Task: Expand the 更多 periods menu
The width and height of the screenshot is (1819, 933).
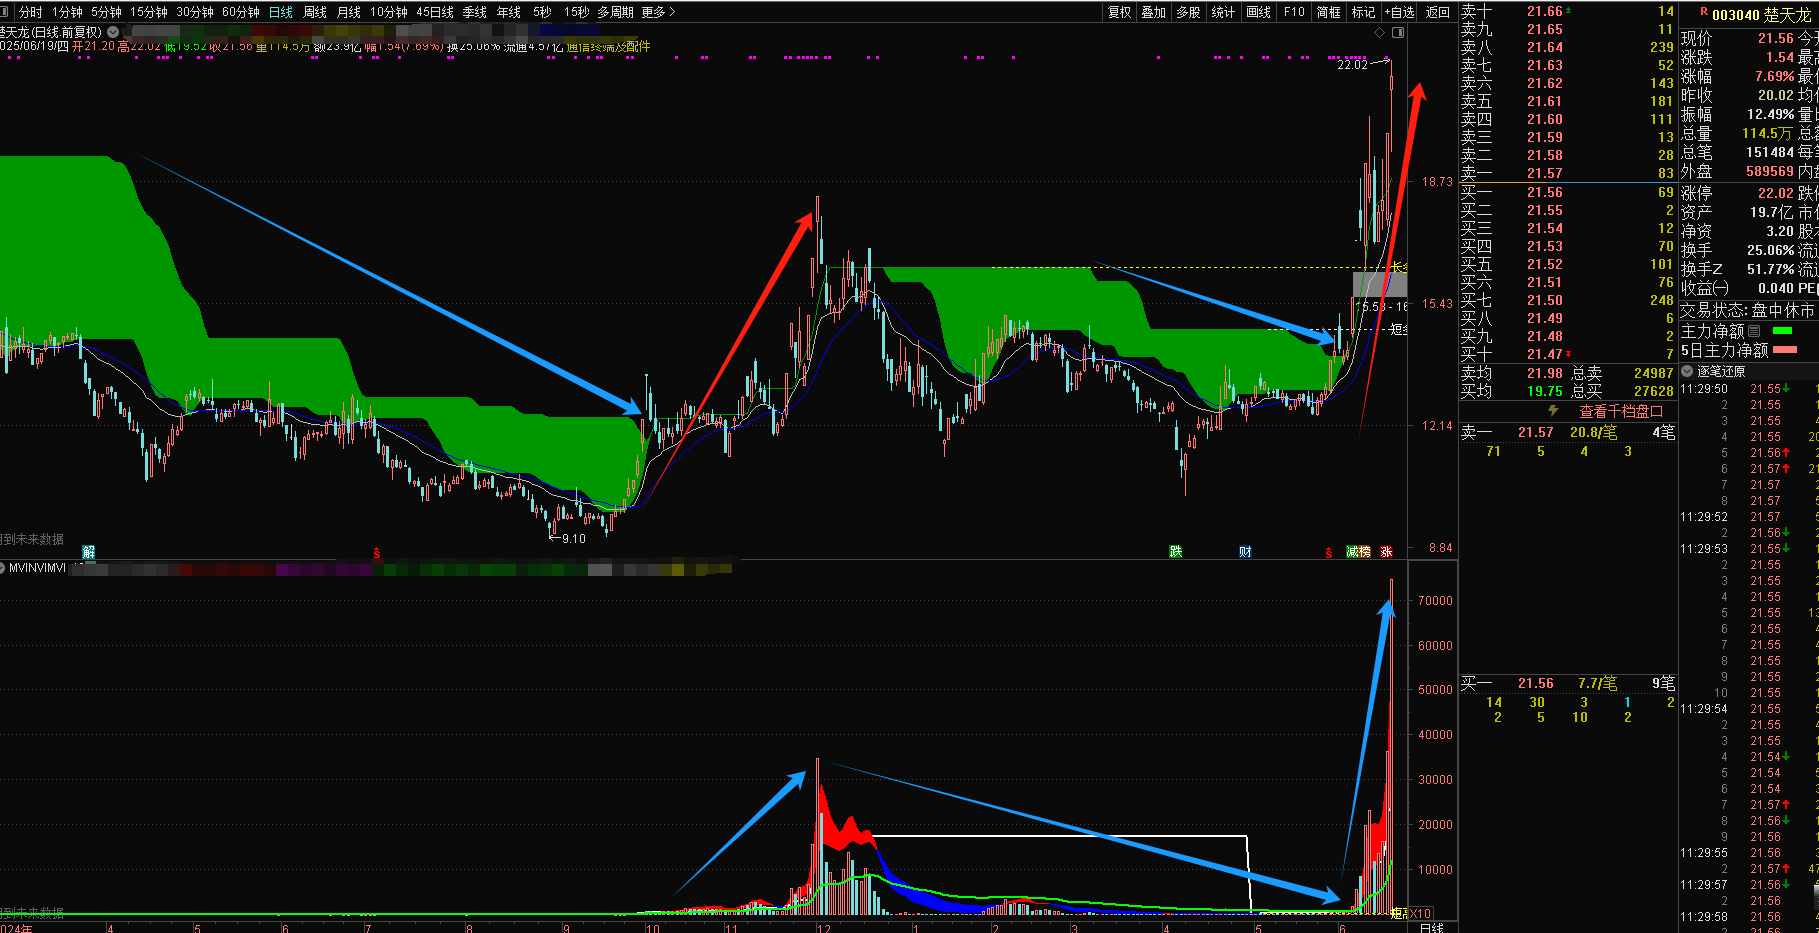Action: click(658, 12)
